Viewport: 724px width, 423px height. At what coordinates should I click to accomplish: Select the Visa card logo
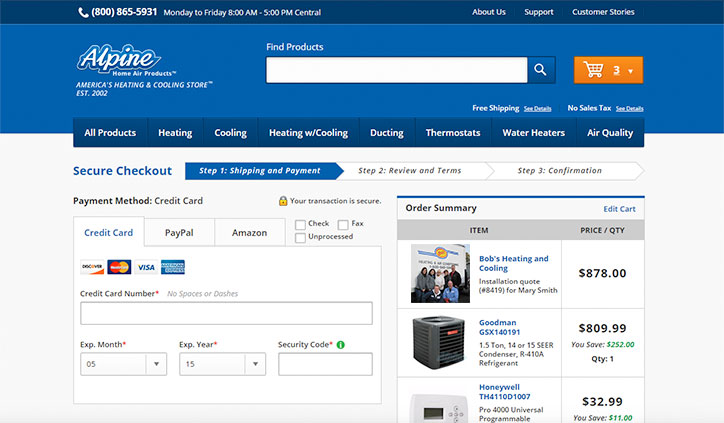(146, 267)
